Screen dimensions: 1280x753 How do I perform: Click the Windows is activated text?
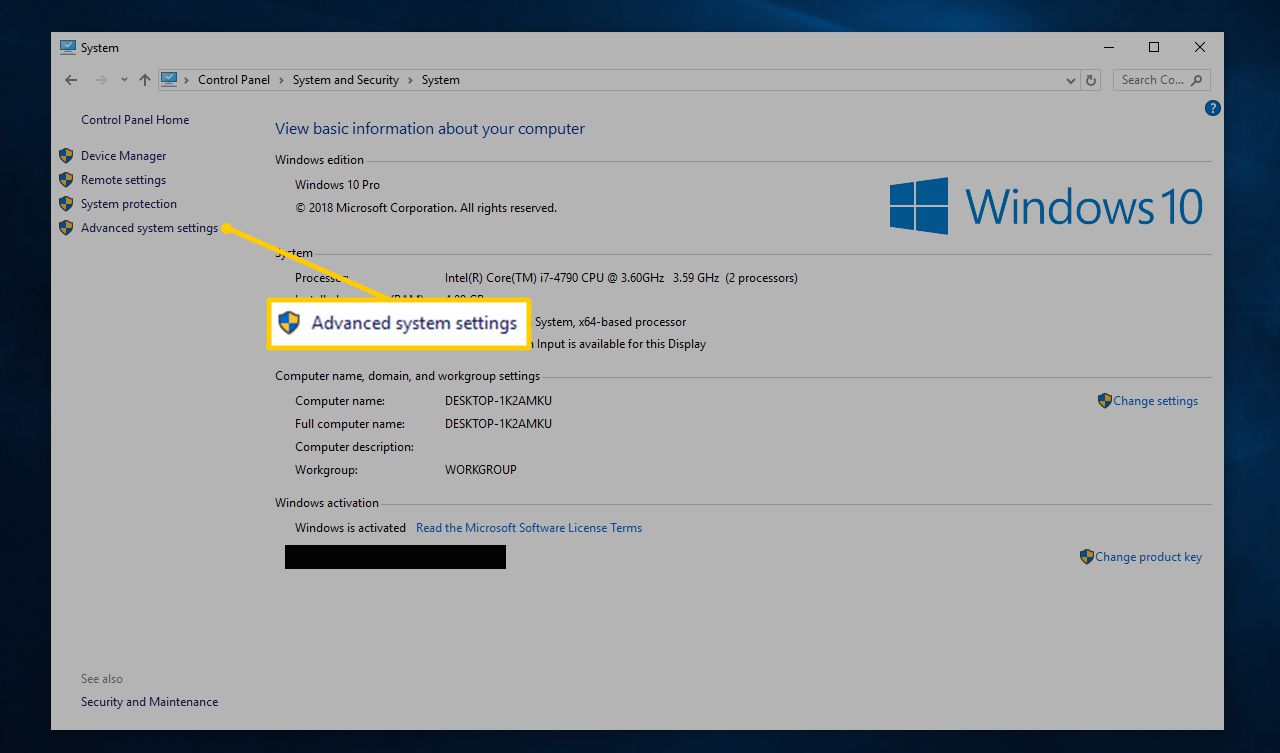(x=350, y=528)
